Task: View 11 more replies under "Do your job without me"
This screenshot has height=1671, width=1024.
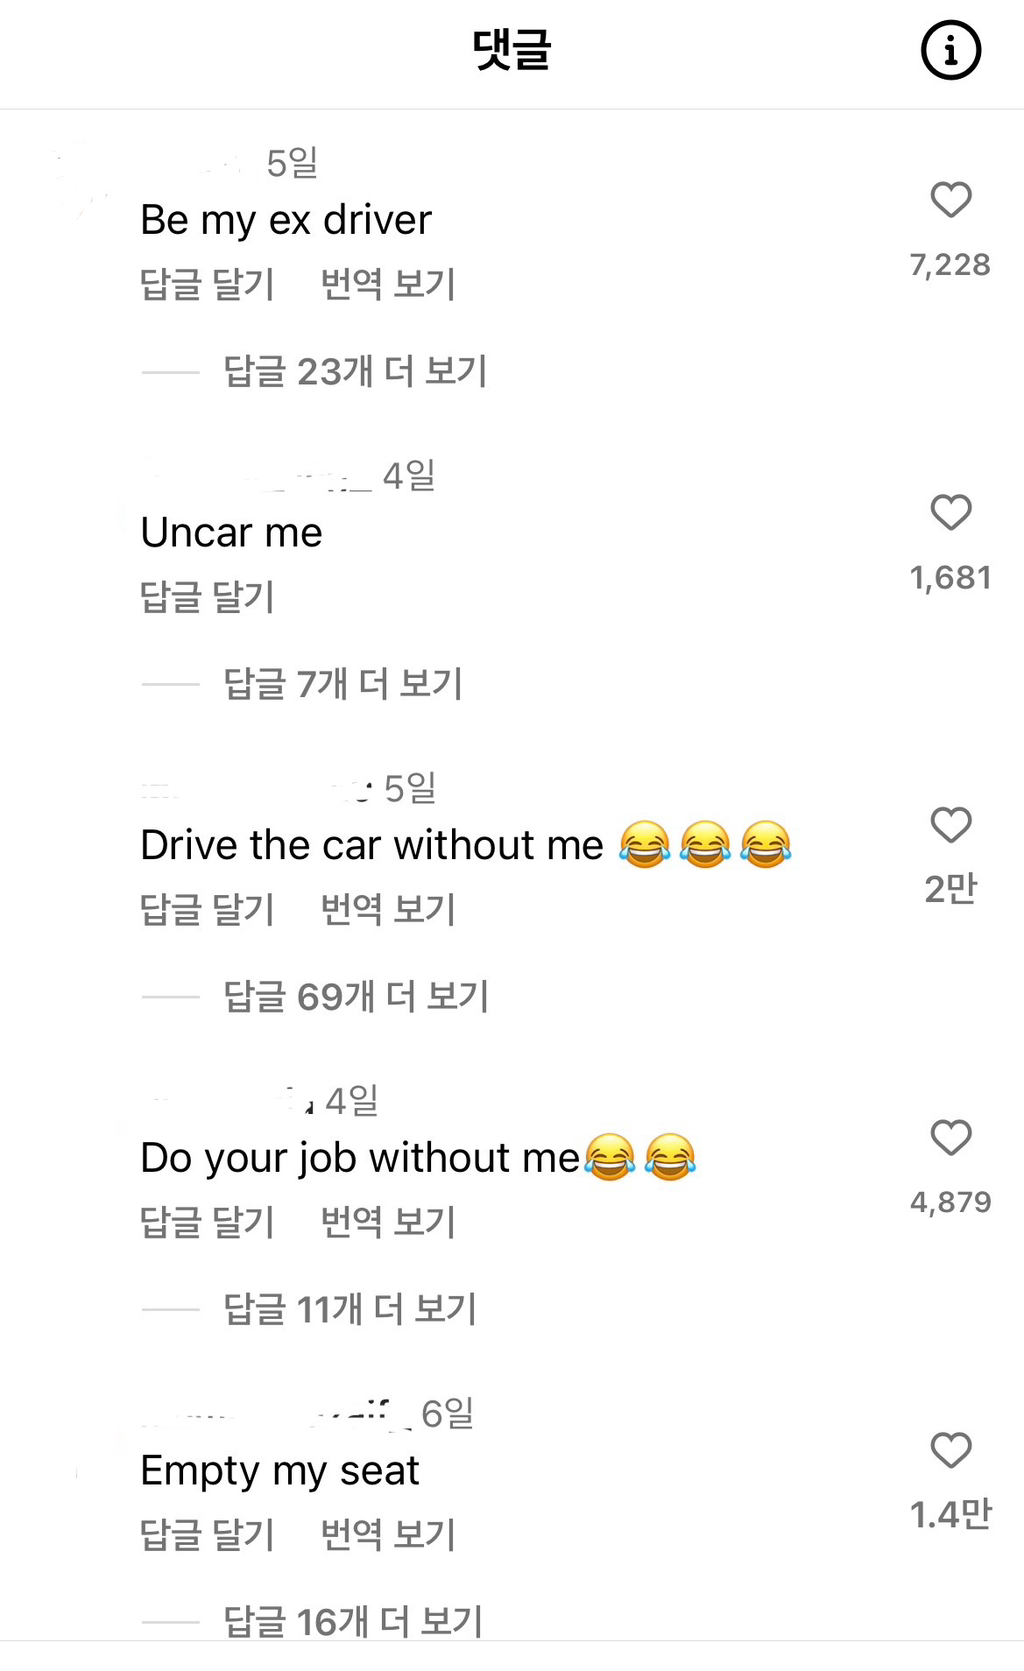Action: pyautogui.click(x=350, y=1309)
